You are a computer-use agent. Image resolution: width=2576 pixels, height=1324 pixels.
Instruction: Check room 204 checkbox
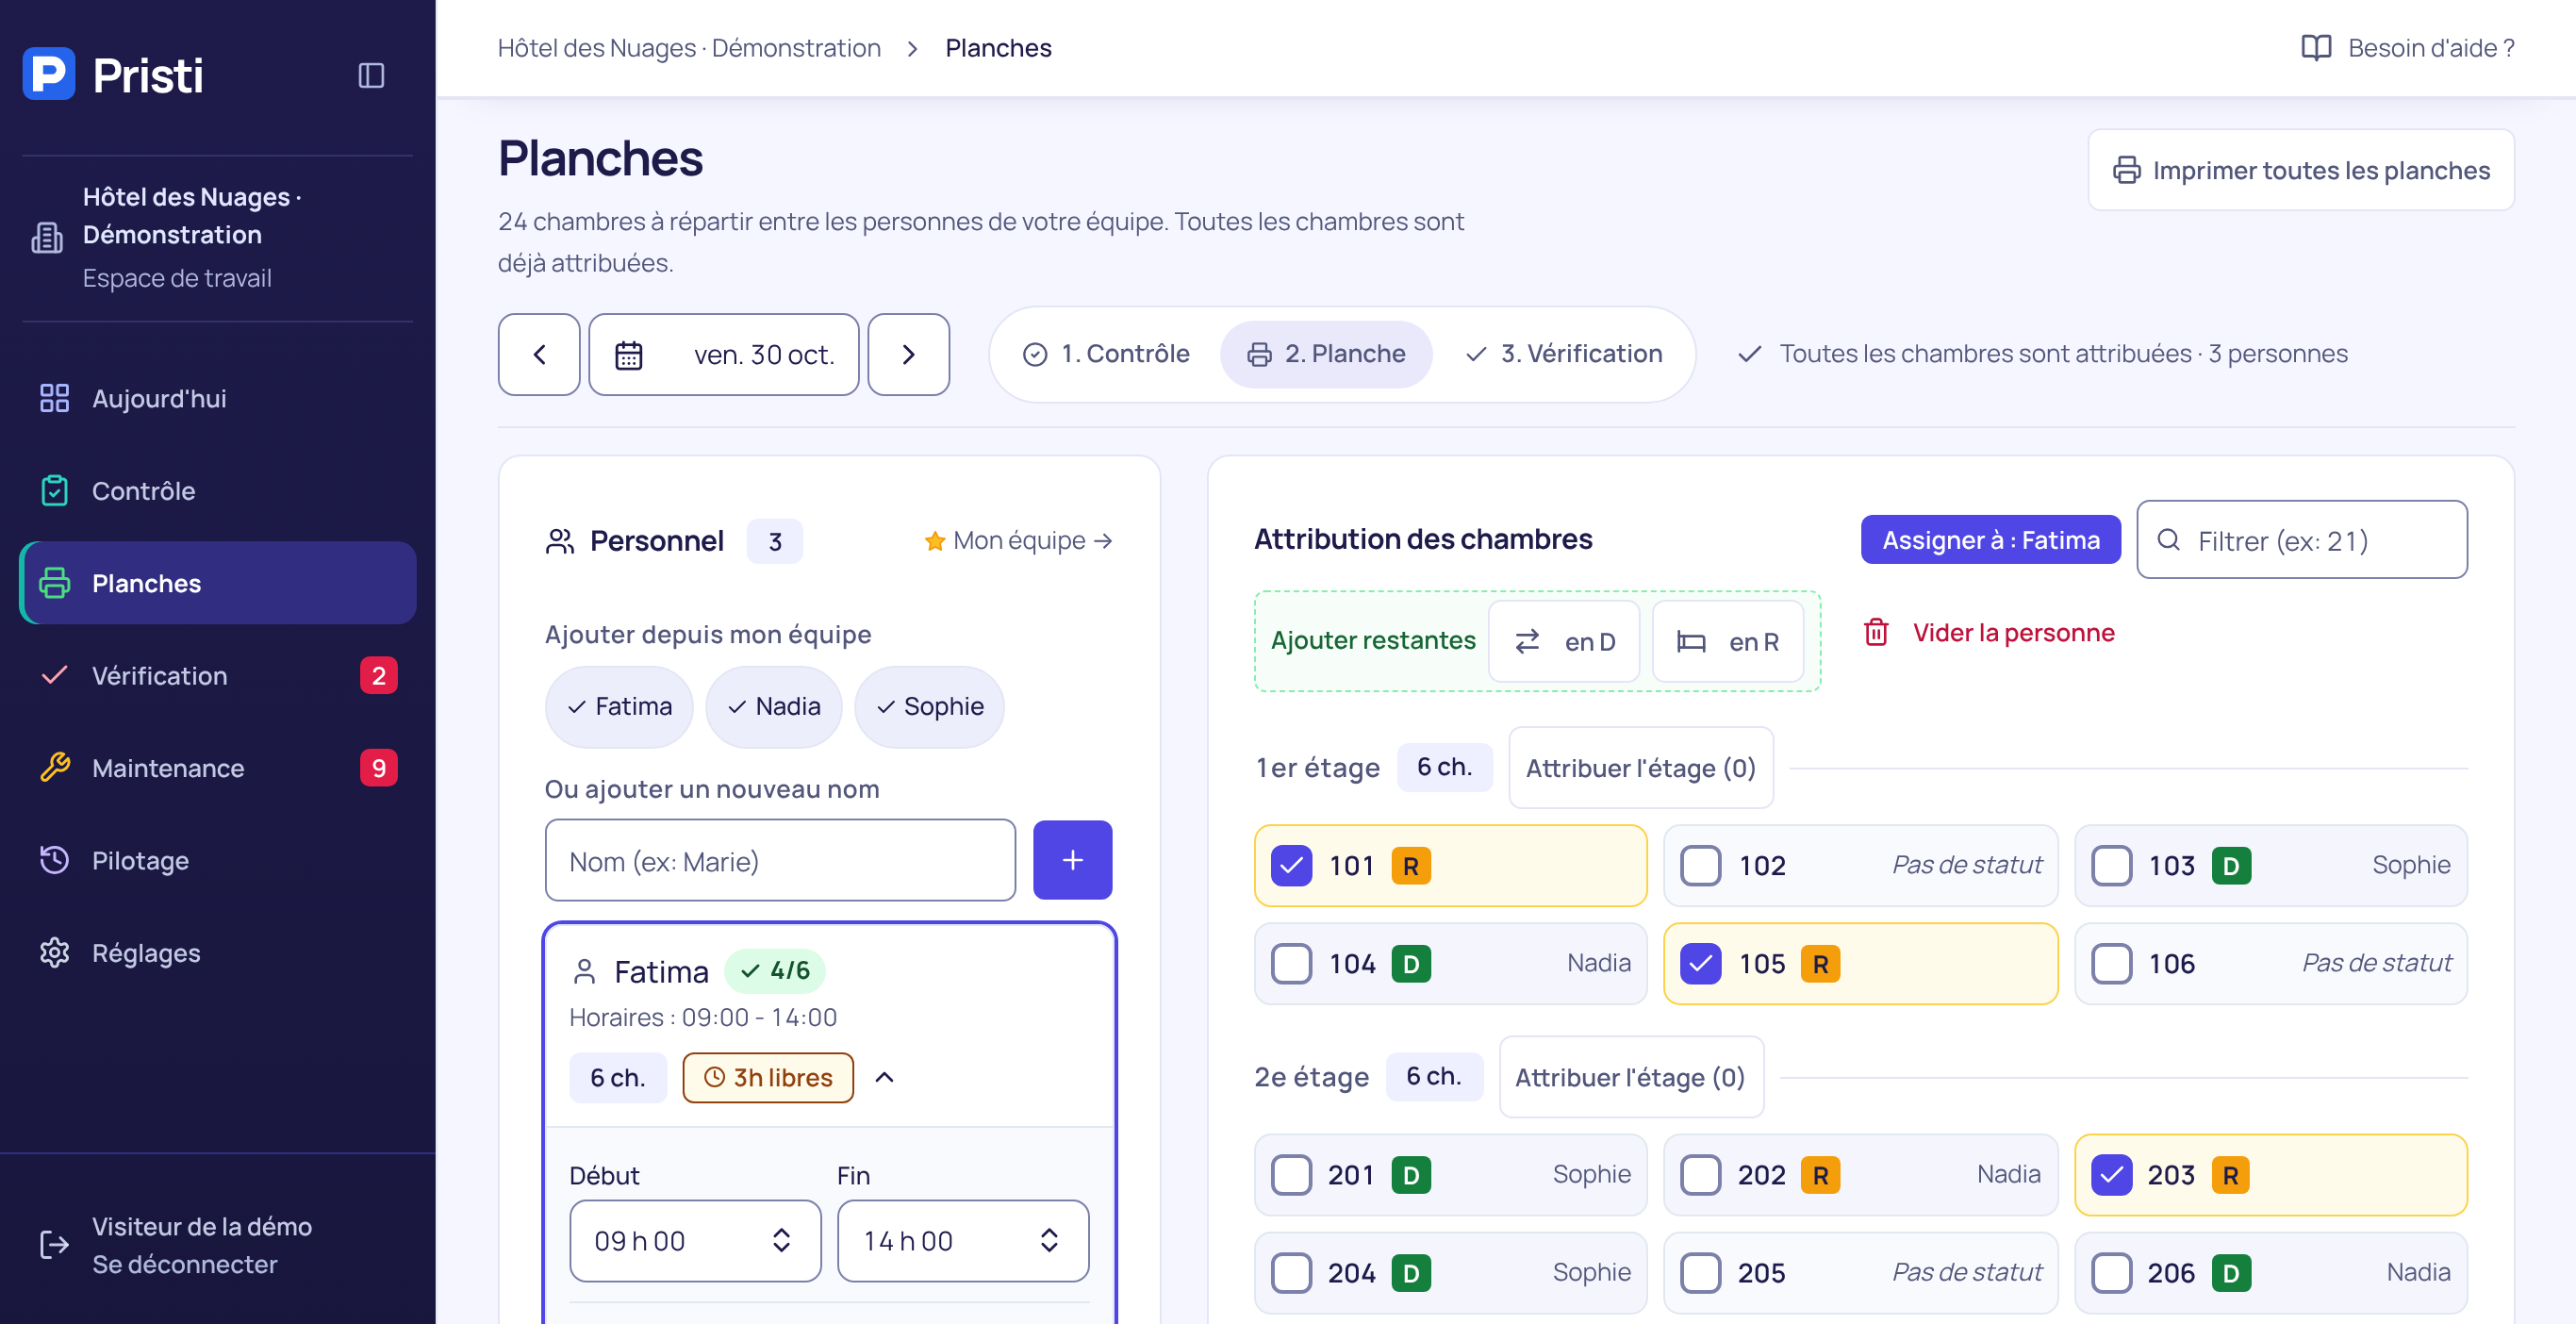[x=1291, y=1273]
